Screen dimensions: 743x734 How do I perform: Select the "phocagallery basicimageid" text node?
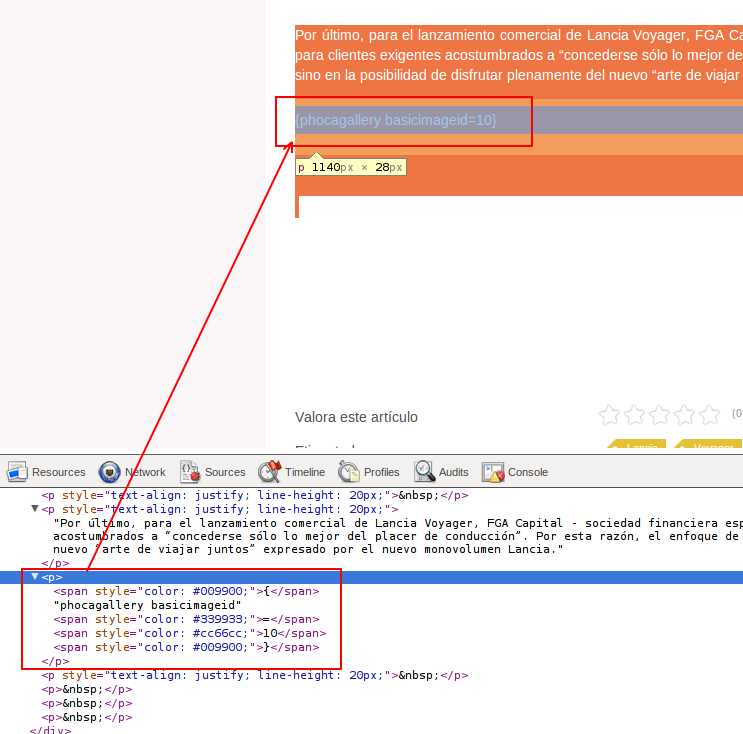147,605
